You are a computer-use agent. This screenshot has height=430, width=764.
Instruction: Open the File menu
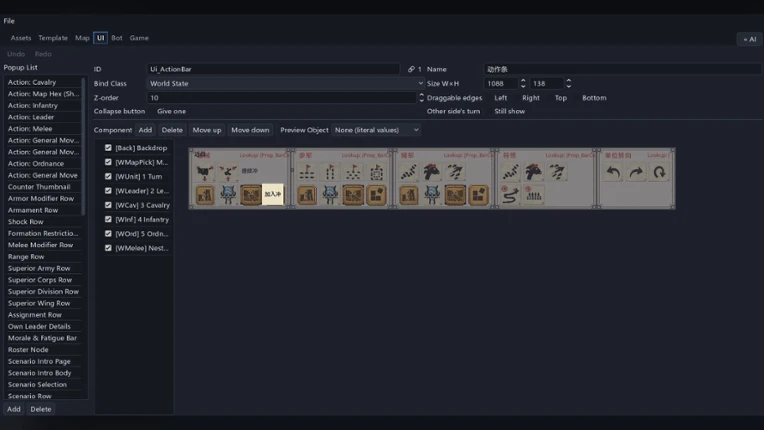(9, 21)
